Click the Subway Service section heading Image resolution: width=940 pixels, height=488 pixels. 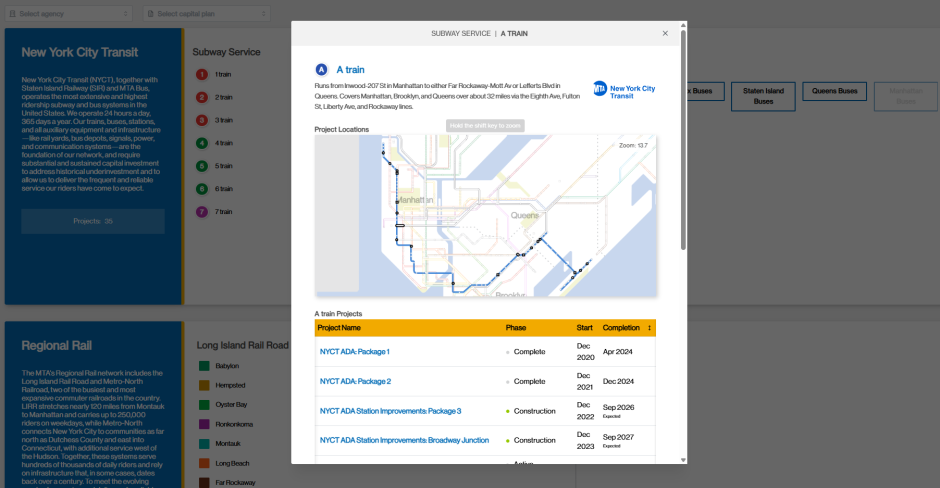coord(226,52)
